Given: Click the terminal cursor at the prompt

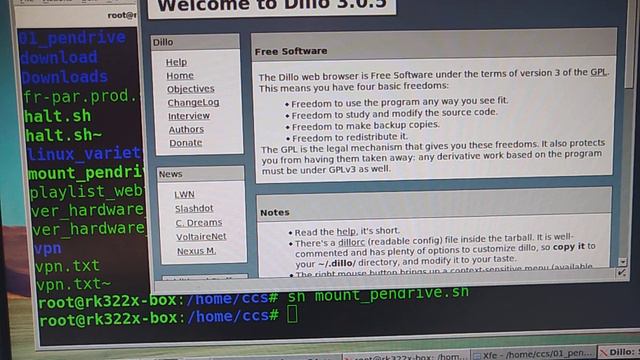Looking at the screenshot, I should coord(292,314).
